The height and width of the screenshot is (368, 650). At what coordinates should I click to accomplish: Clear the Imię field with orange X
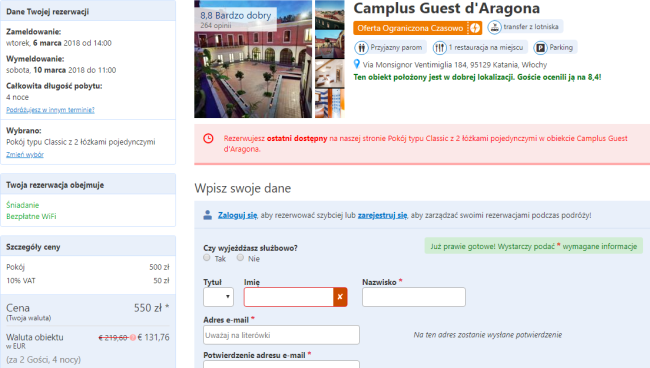pyautogui.click(x=340, y=297)
